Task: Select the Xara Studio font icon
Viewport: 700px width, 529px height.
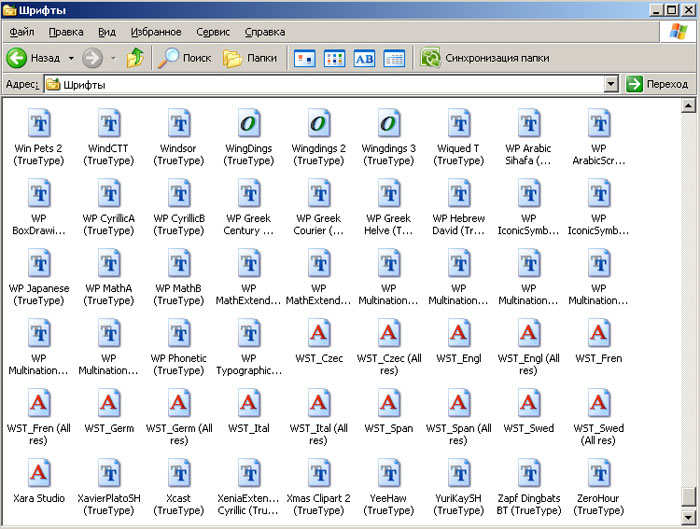Action: coord(39,473)
